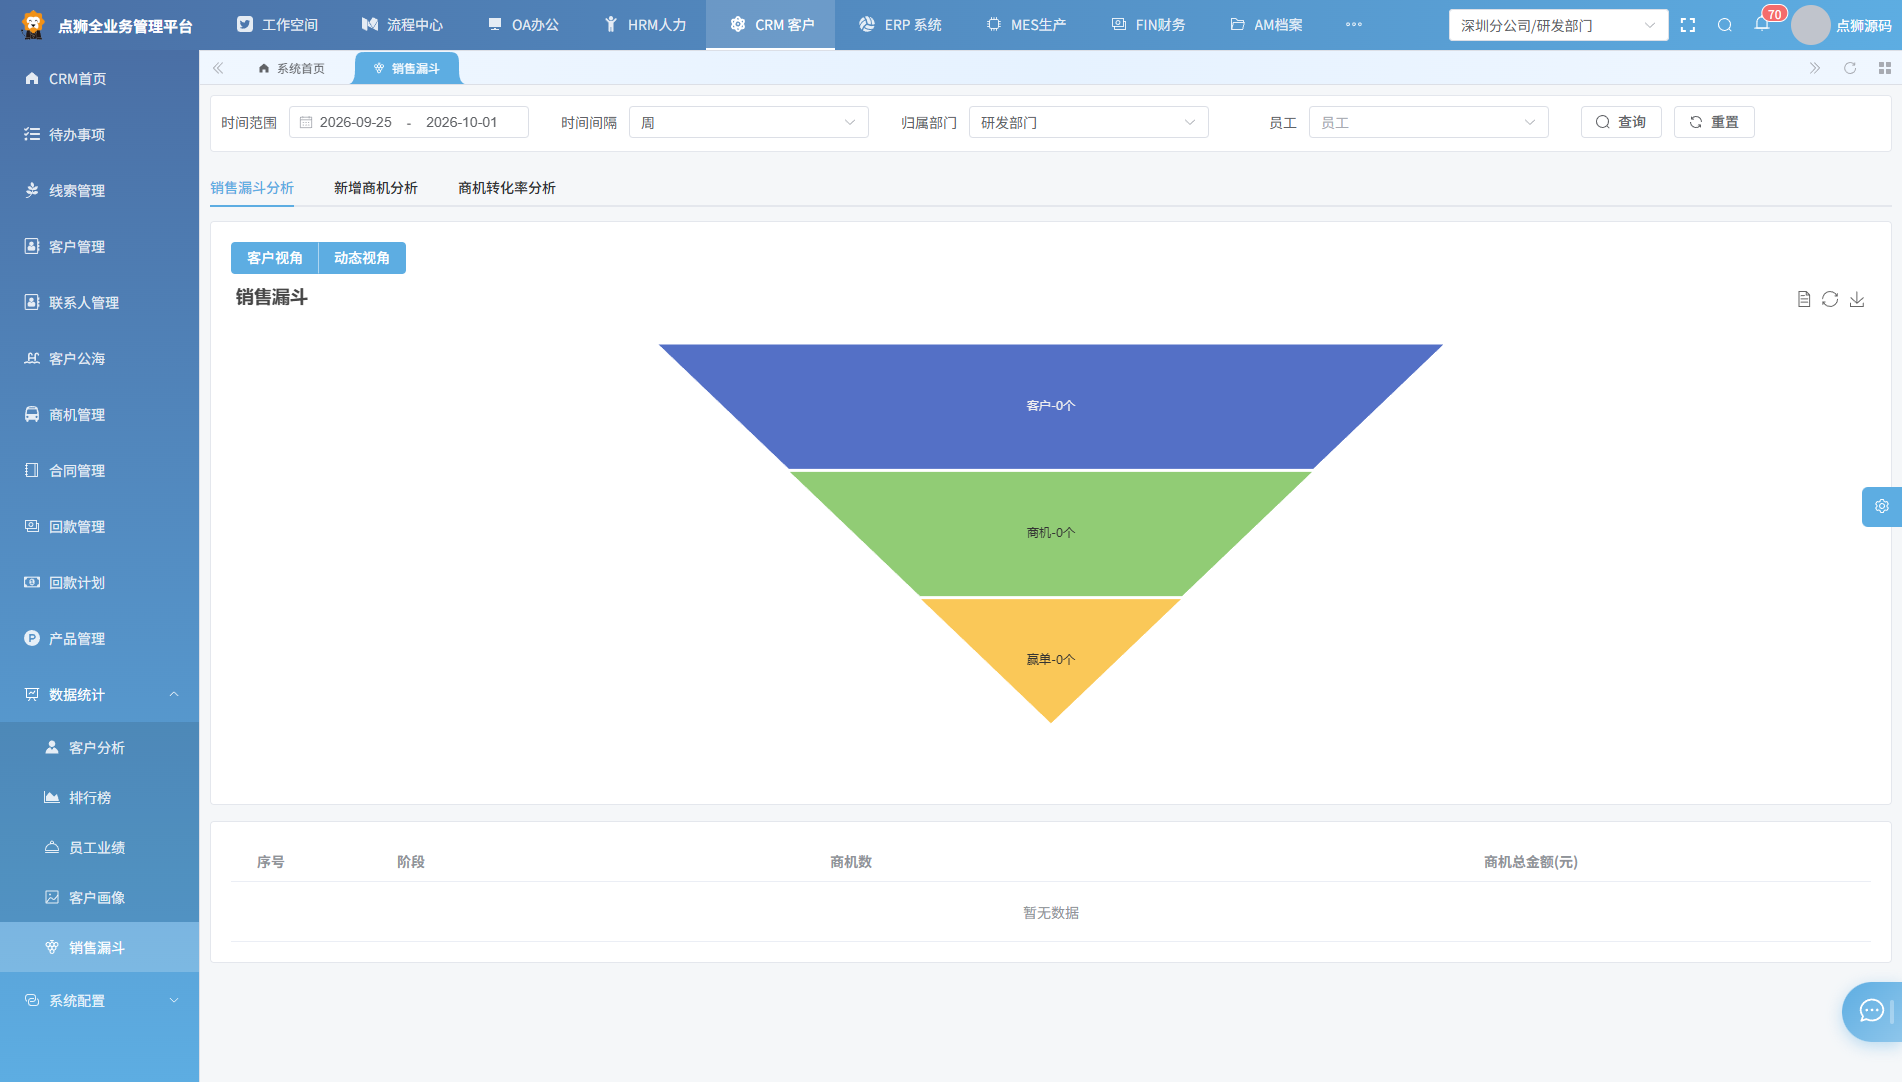
Task: Click the user avatar circle
Action: 1810,25
